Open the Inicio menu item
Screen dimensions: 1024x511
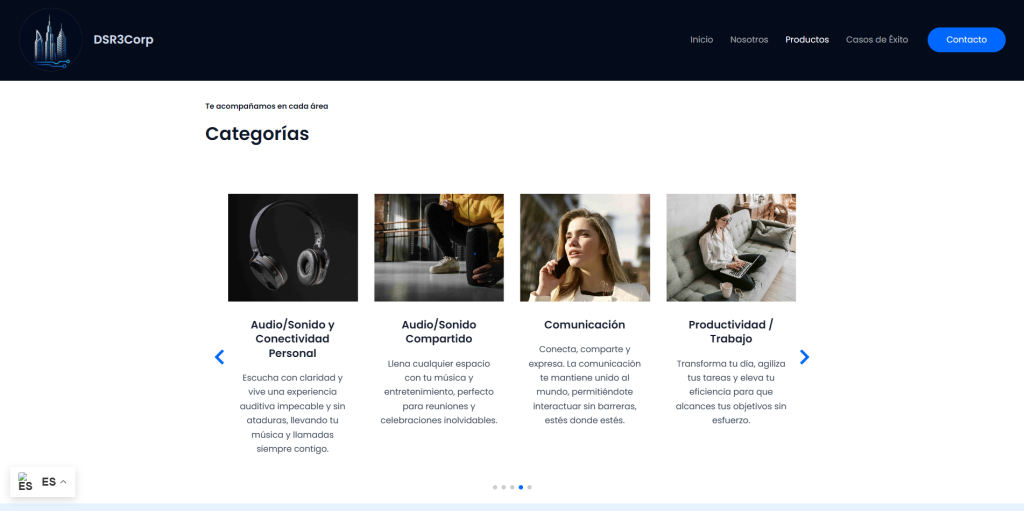(x=701, y=40)
